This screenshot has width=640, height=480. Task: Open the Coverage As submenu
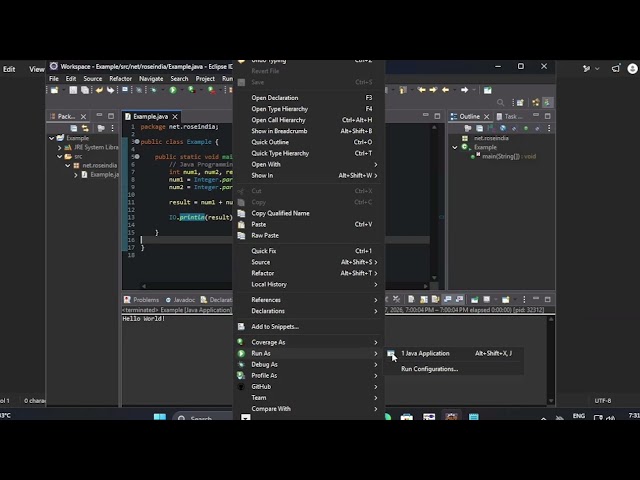pyautogui.click(x=308, y=342)
